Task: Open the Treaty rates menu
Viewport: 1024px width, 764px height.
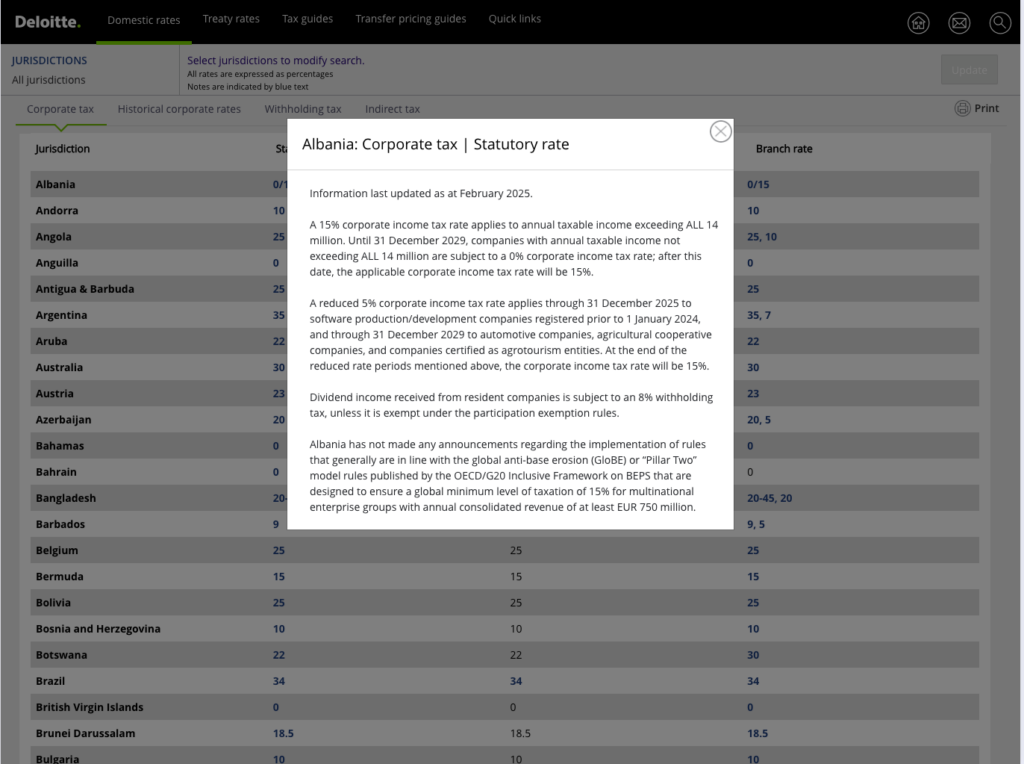Action: [231, 19]
